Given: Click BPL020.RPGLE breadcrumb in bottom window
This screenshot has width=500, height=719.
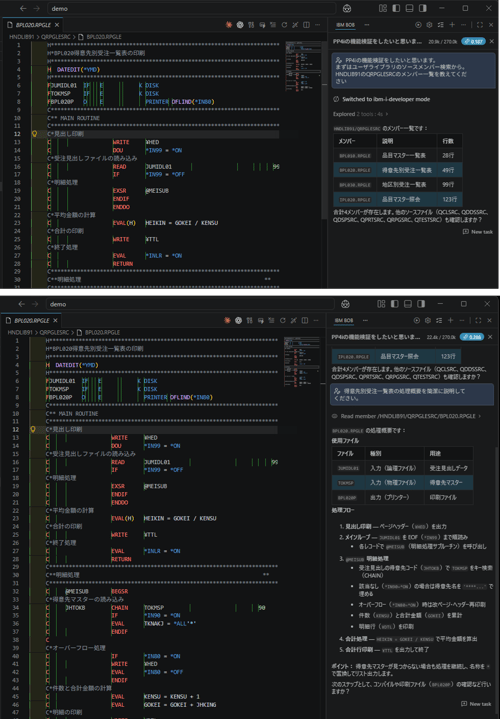Looking at the screenshot, I should (99, 332).
